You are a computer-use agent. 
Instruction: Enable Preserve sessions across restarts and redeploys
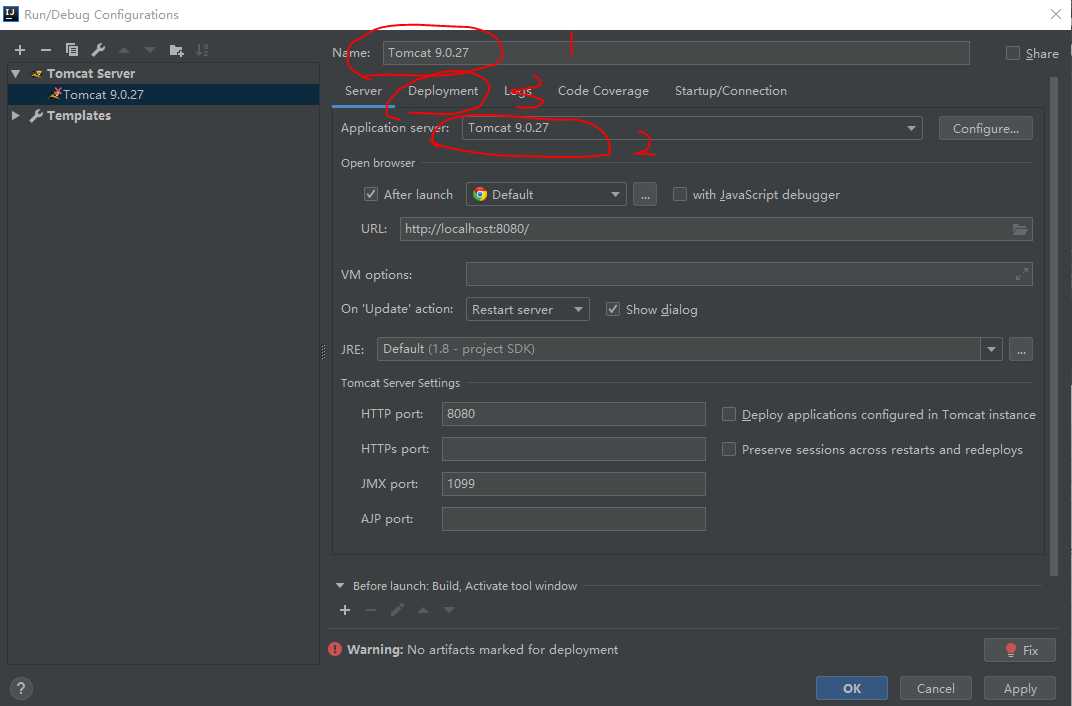729,449
